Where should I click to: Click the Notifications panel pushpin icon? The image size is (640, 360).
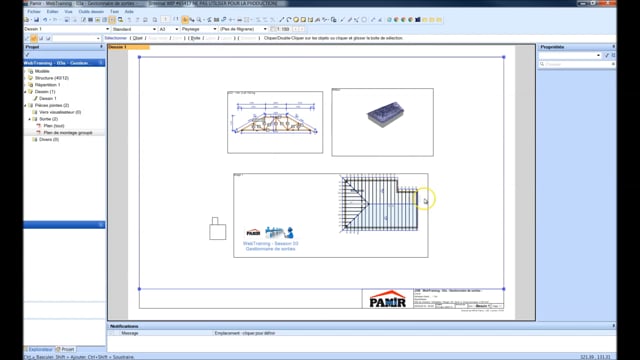[x=613, y=326]
